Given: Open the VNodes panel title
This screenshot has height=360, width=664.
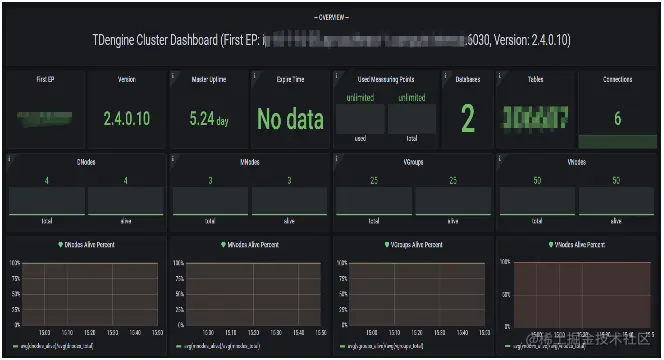Looking at the screenshot, I should coord(577,162).
